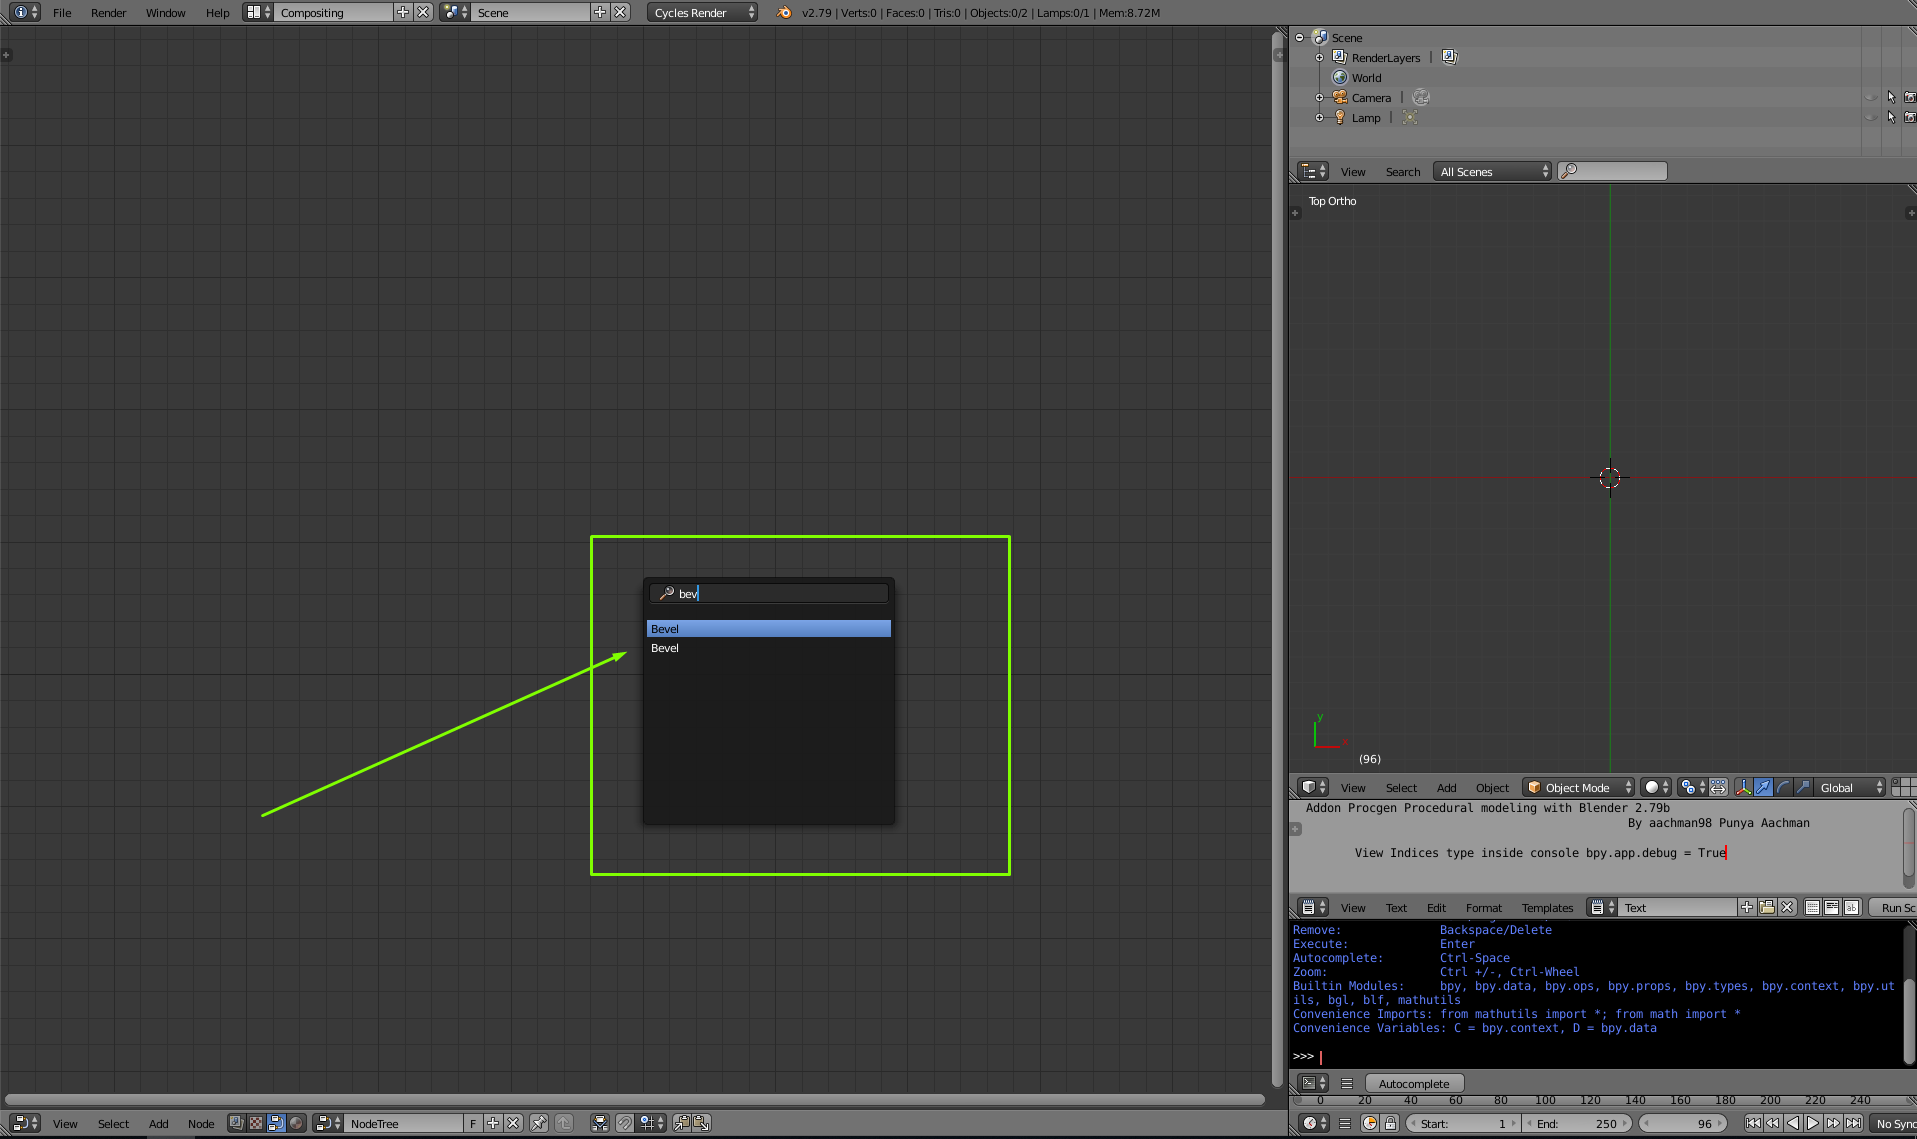Open the Help menu

217,13
